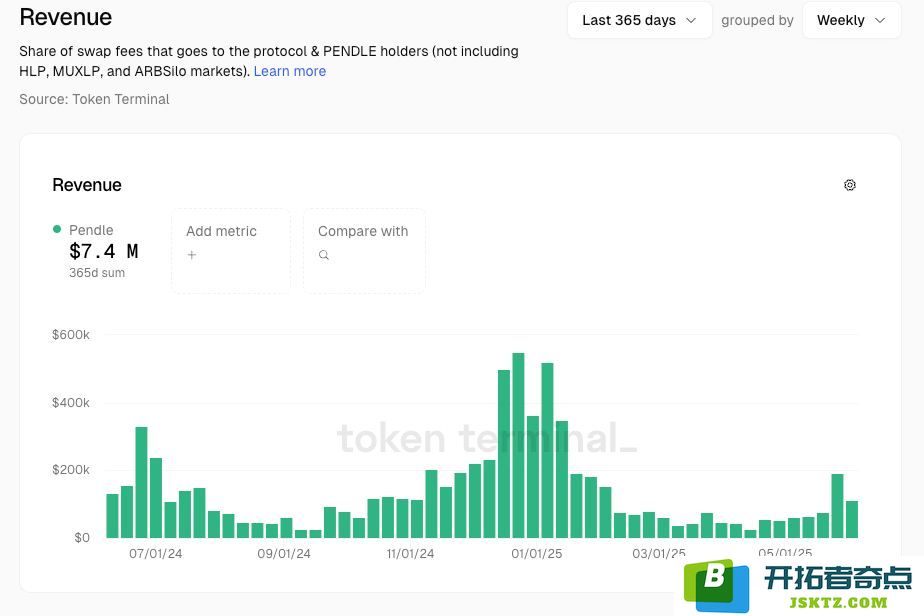Click the large Revenue page heading
The image size is (924, 616).
(x=65, y=17)
